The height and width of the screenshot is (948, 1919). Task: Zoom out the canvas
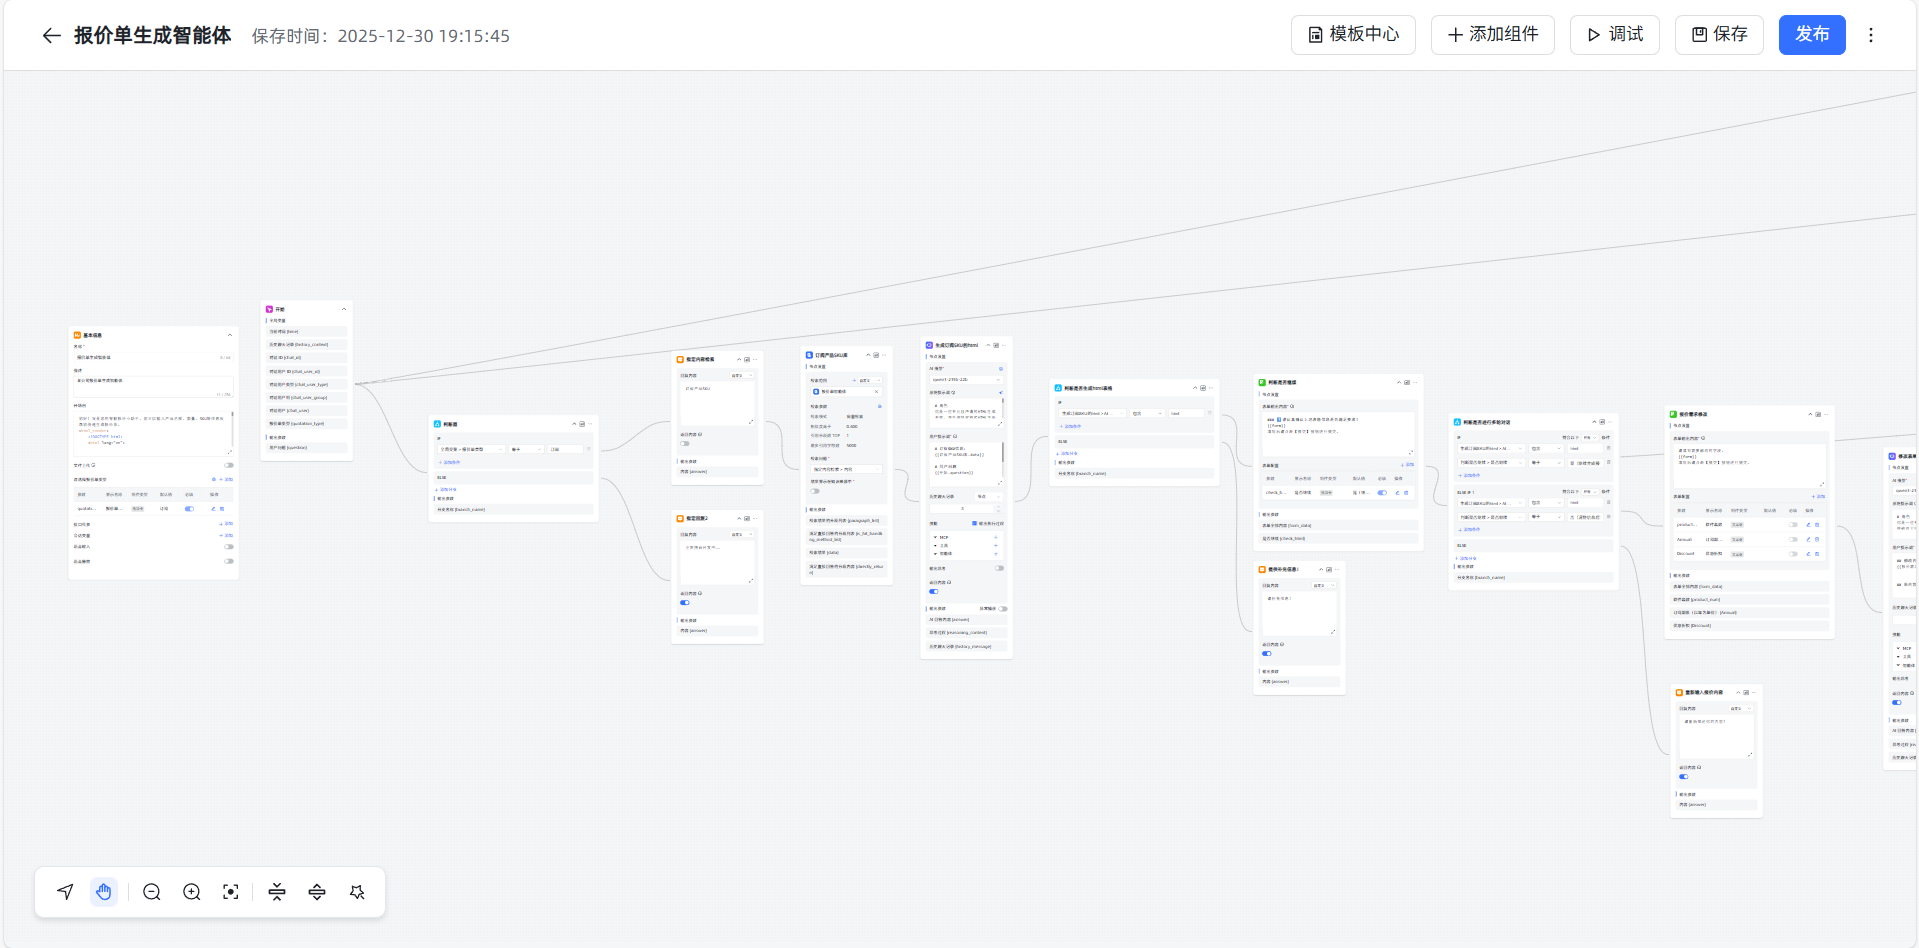click(x=152, y=892)
